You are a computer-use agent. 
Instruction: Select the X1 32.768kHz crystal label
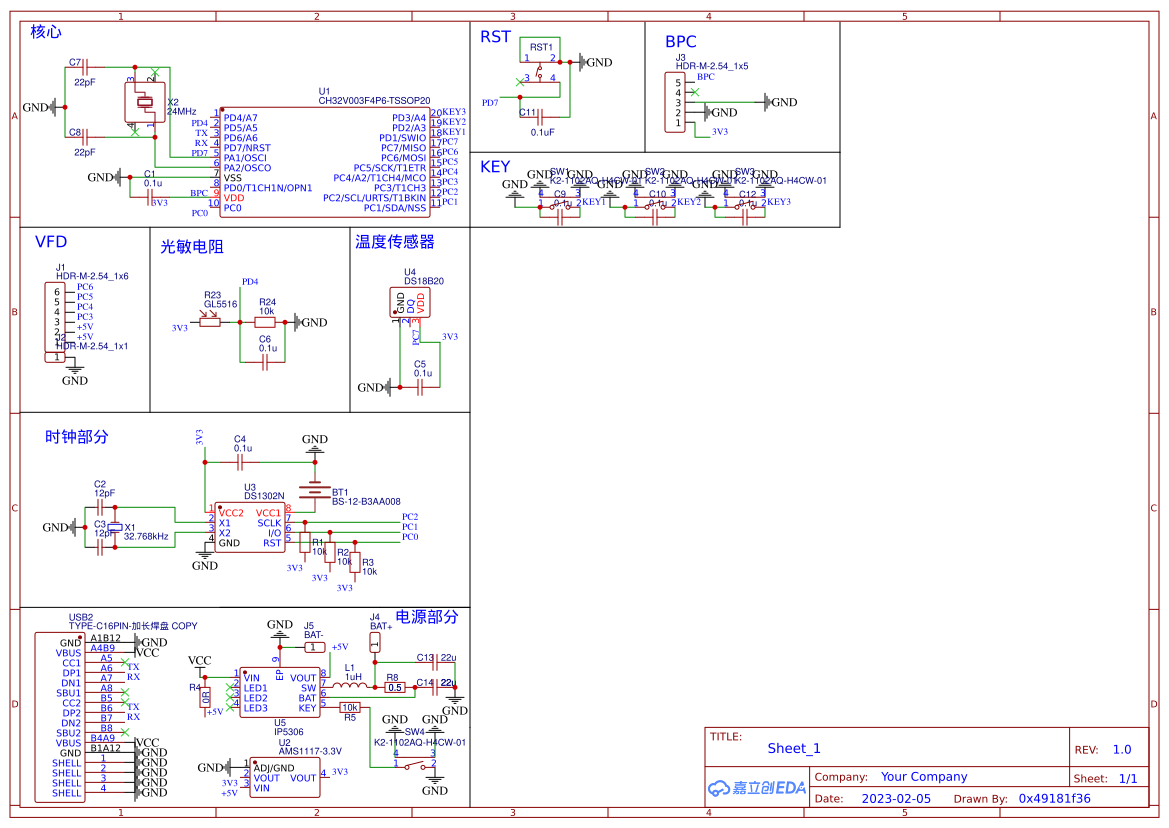(145, 531)
